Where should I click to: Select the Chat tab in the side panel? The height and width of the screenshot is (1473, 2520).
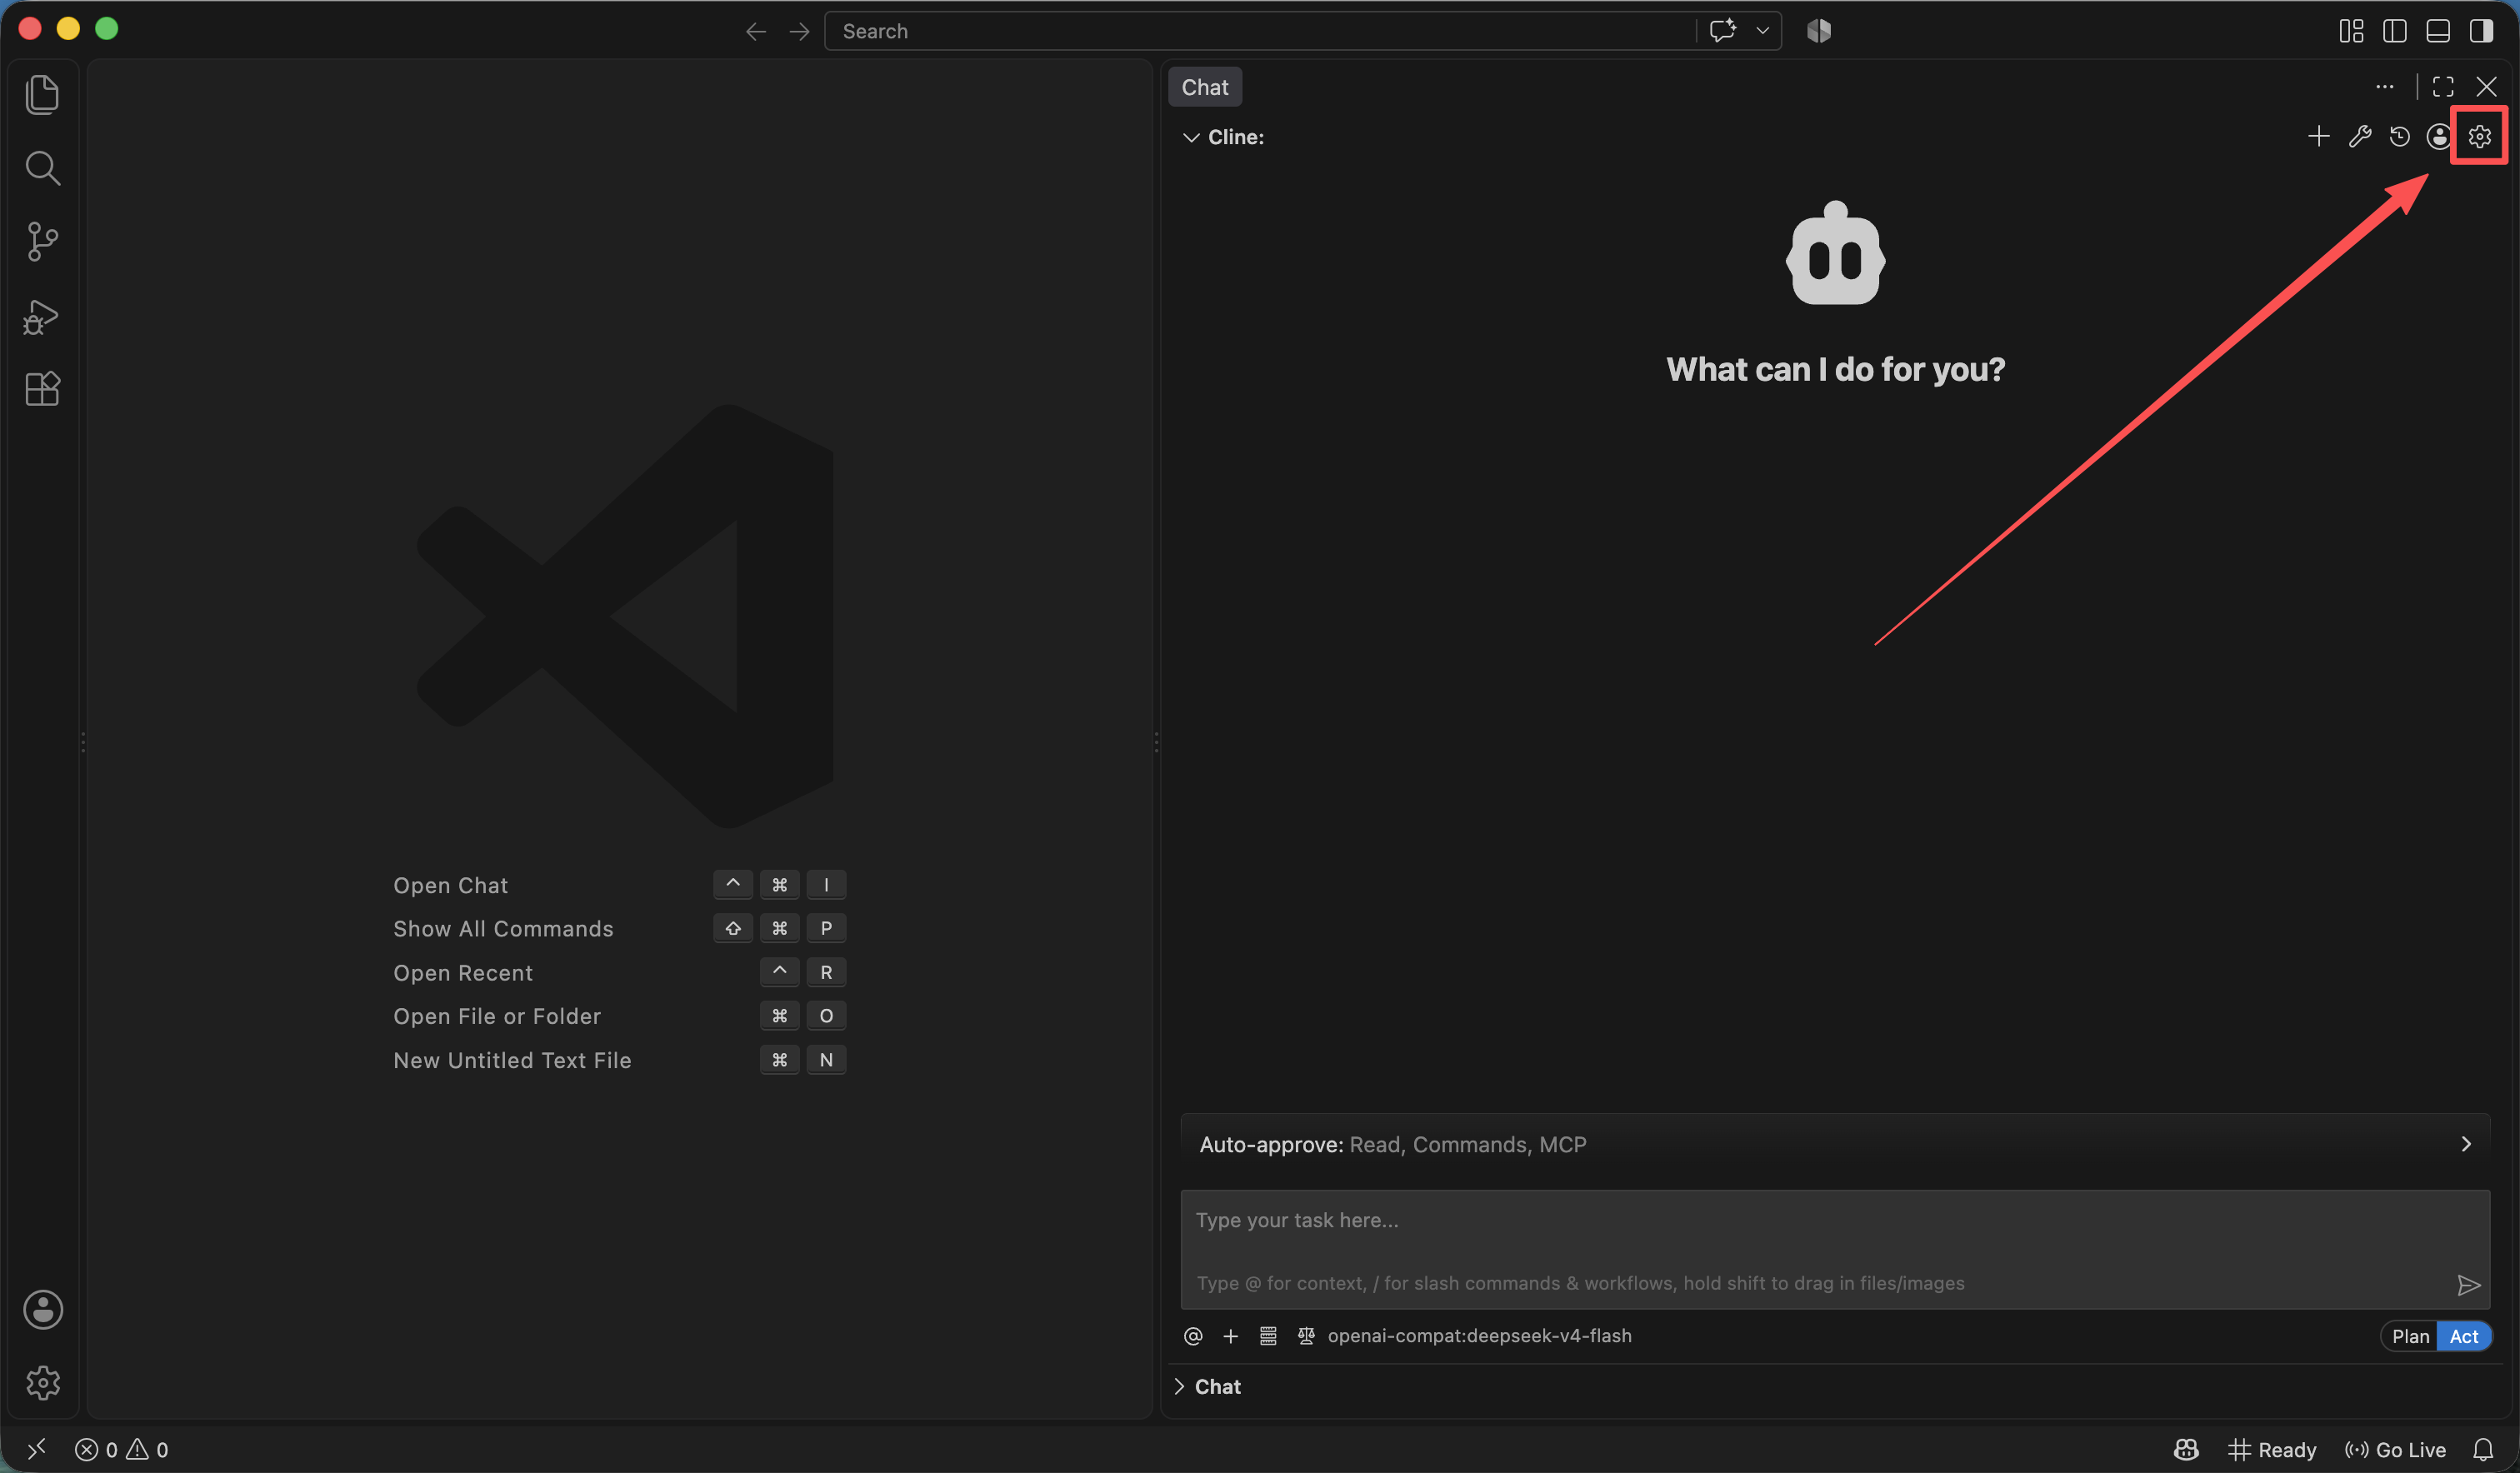1205,87
